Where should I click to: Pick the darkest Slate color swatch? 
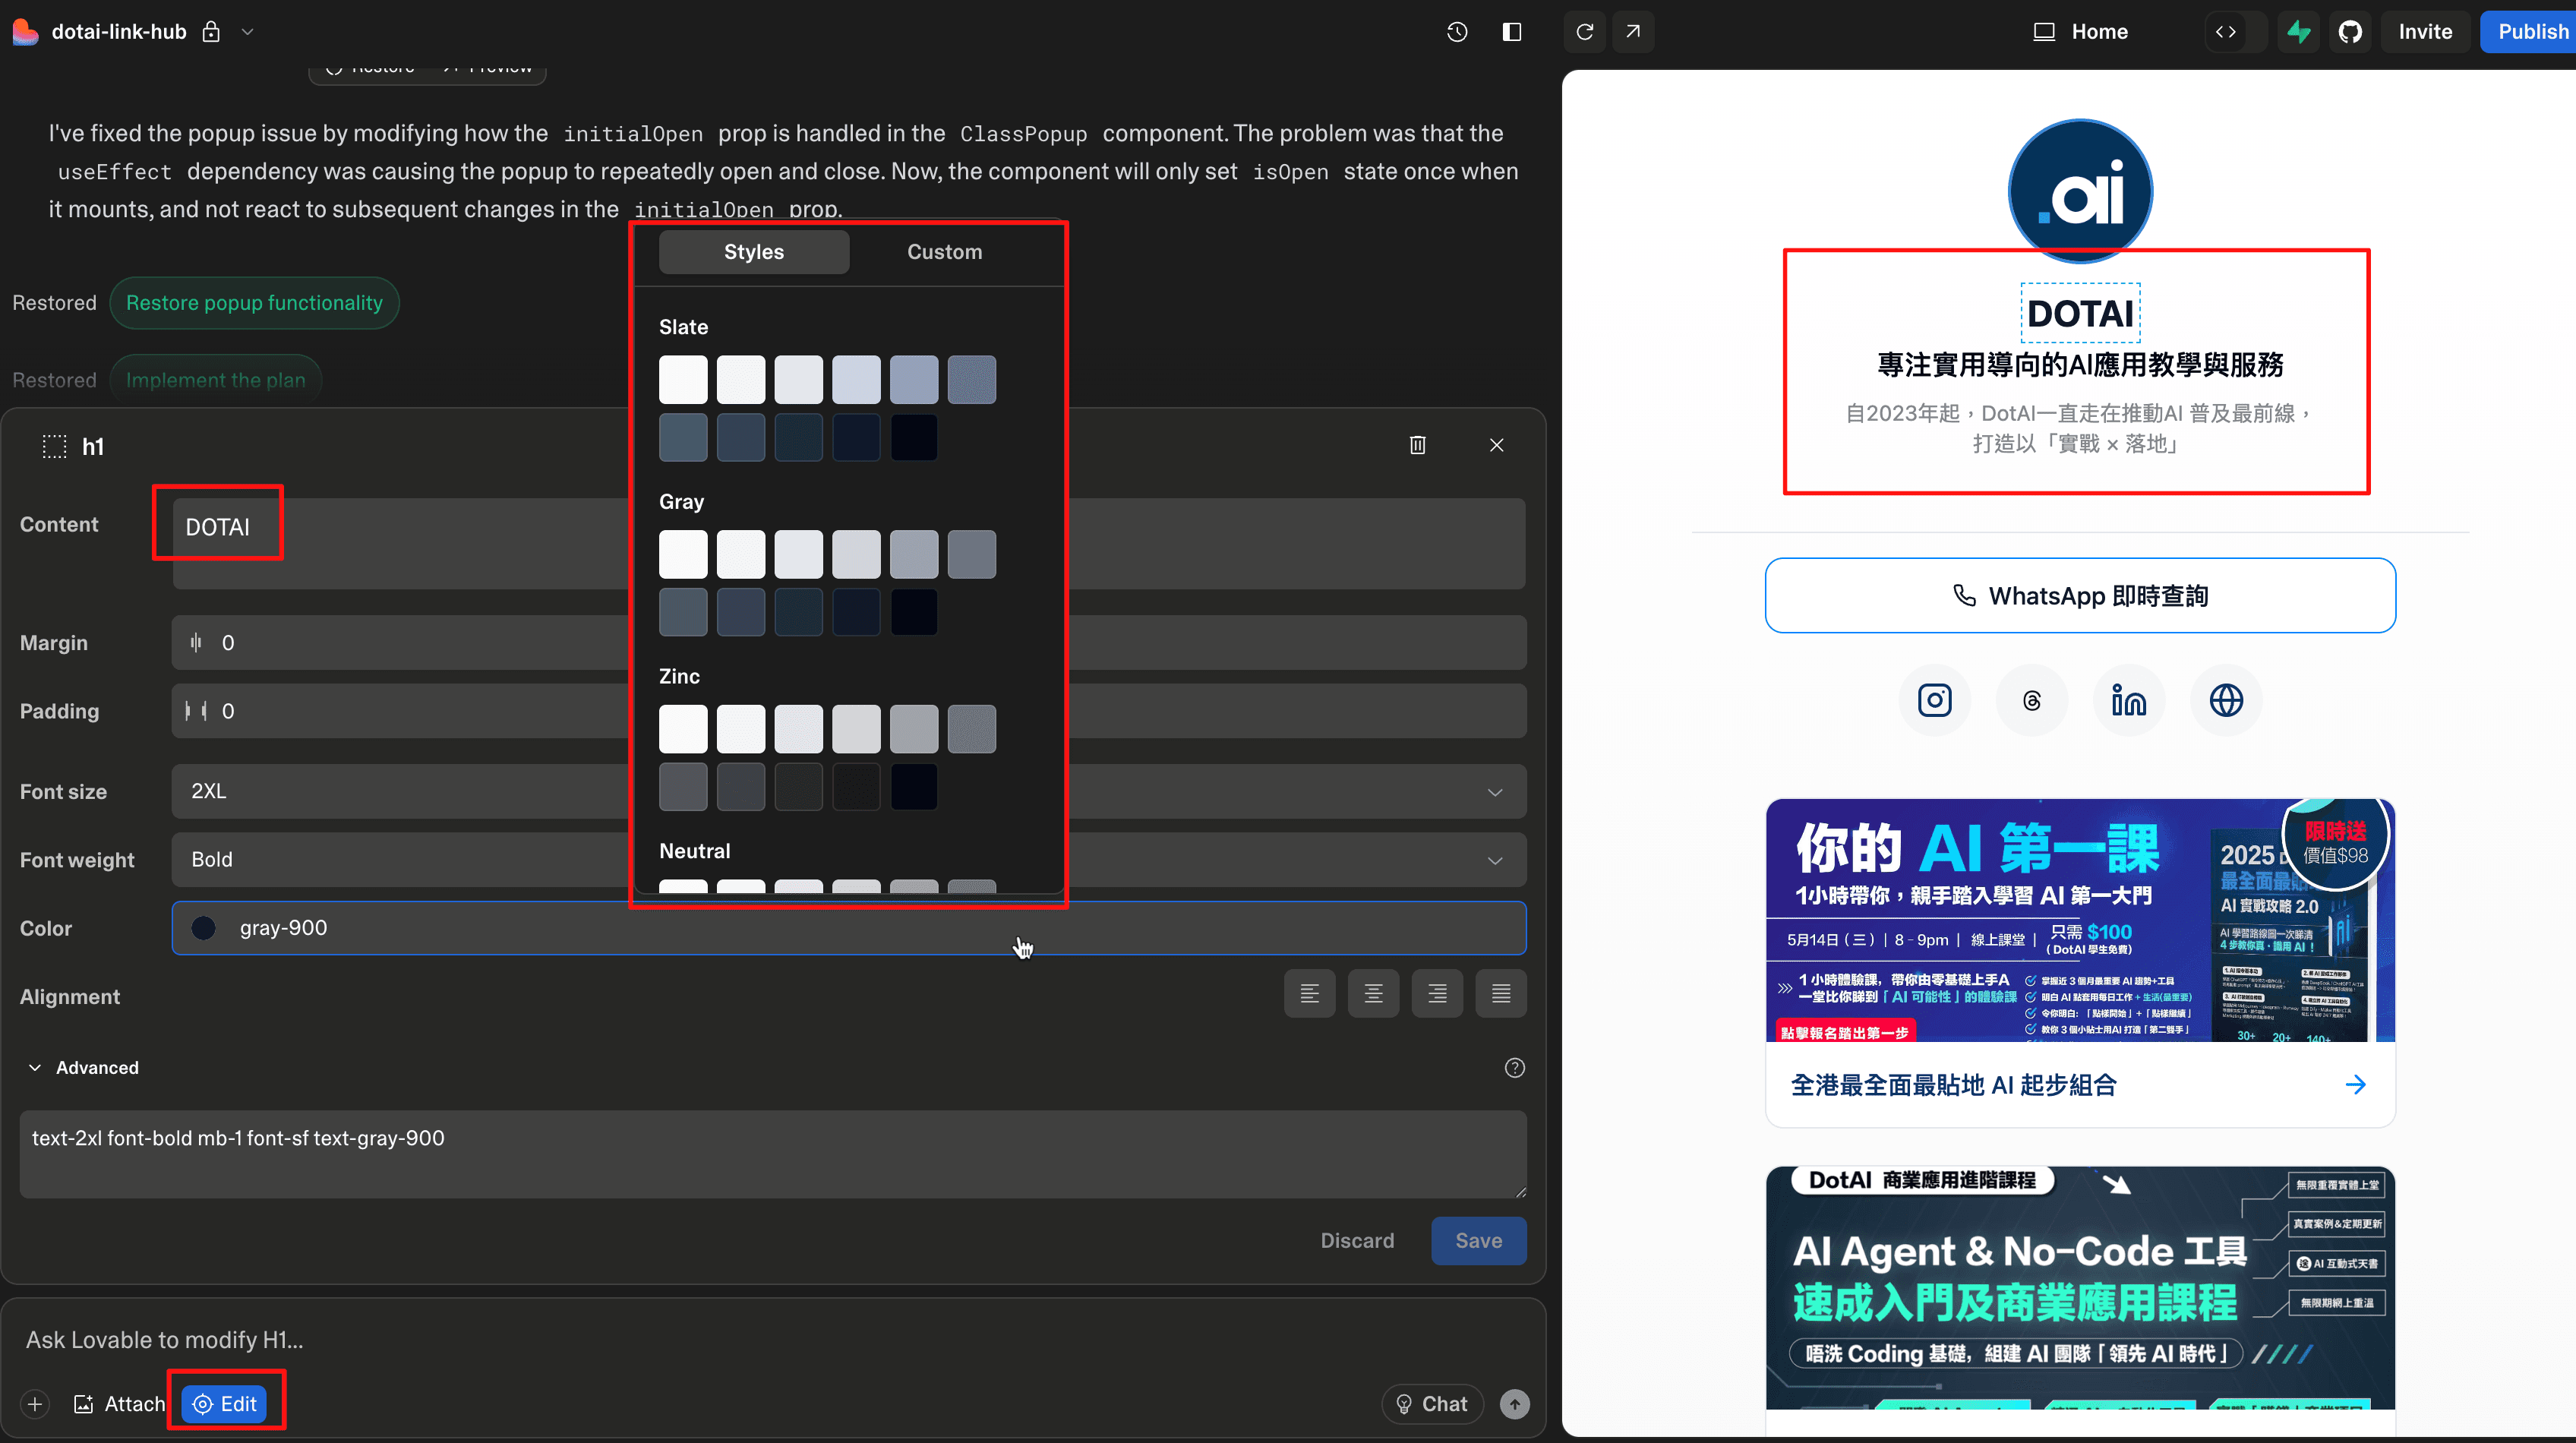pos(914,438)
